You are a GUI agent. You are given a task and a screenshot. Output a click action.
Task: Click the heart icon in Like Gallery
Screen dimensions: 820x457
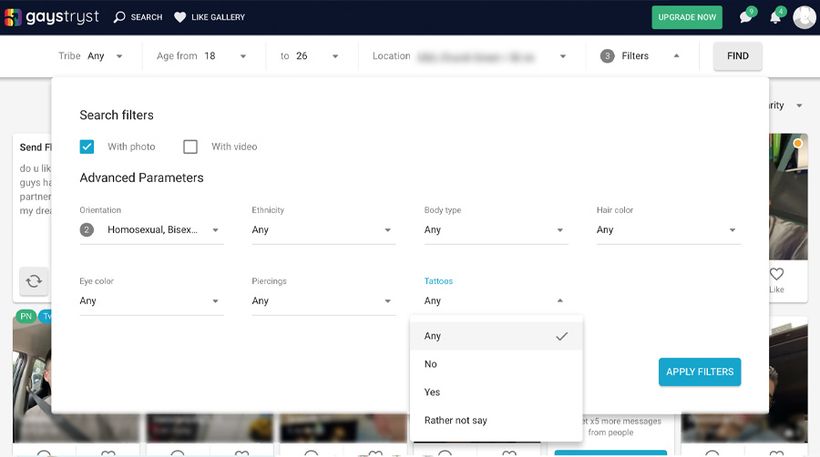coord(180,17)
